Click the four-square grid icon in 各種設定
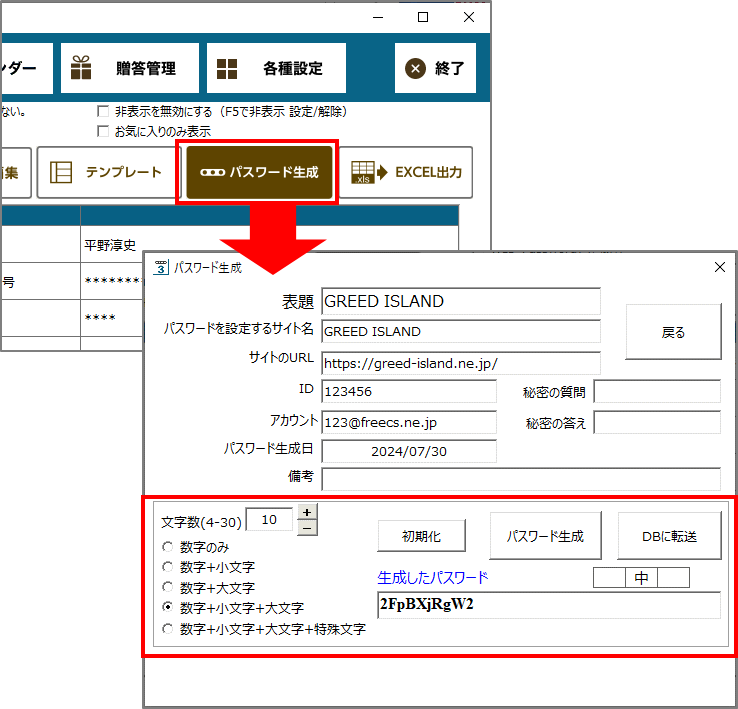 pyautogui.click(x=227, y=69)
